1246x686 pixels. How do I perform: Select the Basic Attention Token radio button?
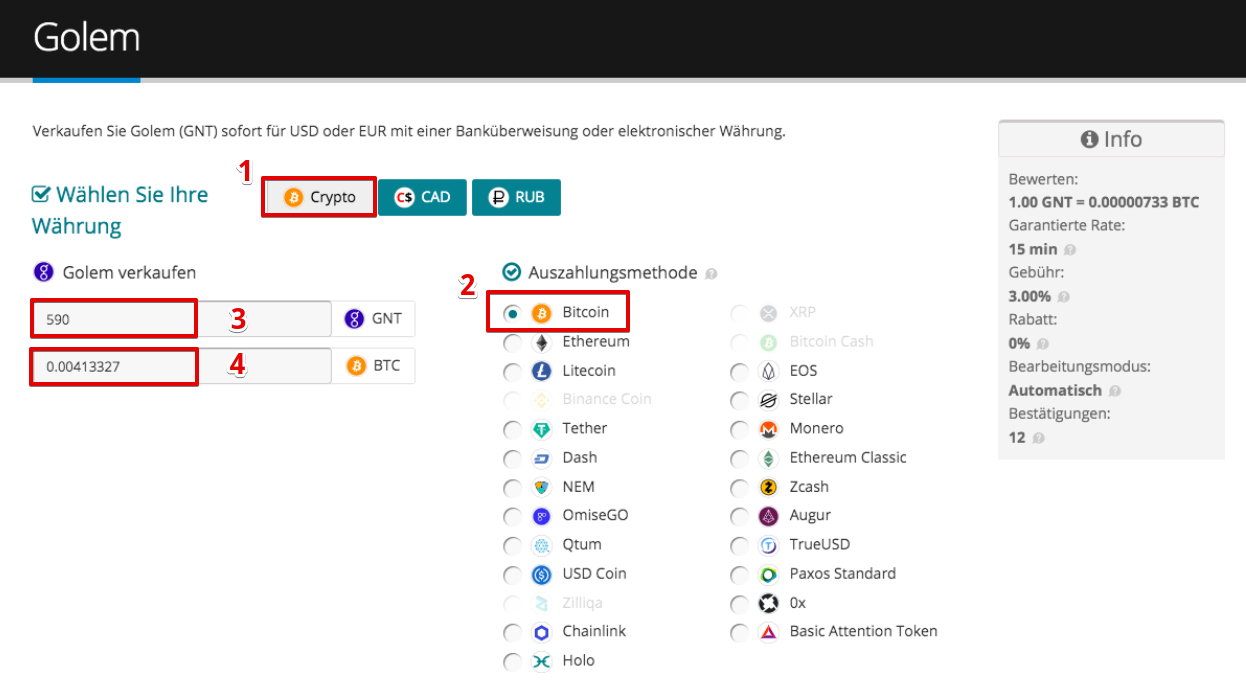click(x=739, y=632)
